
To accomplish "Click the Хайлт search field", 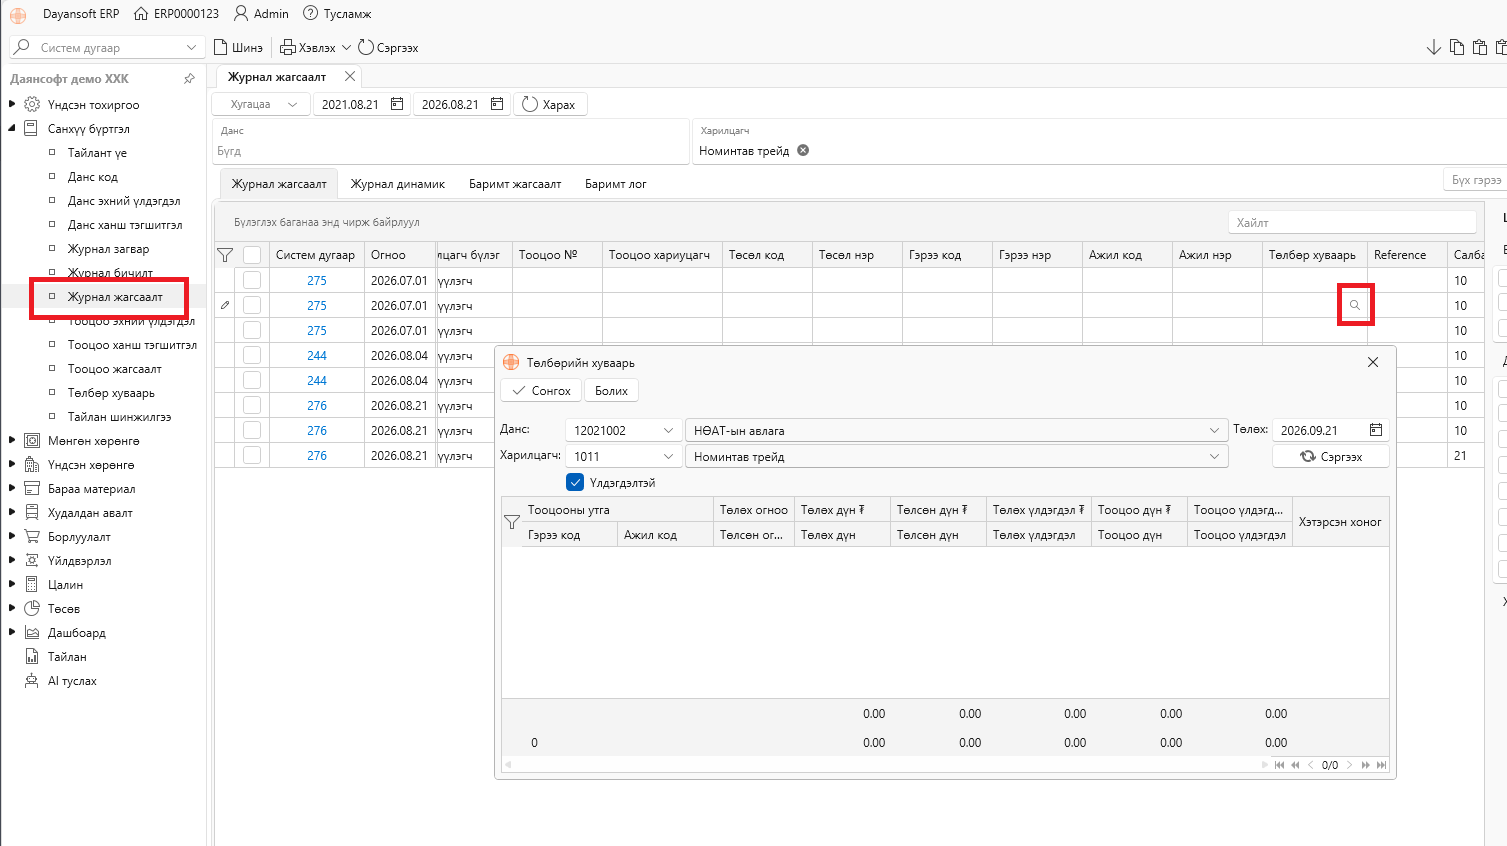I will click(x=1352, y=222).
